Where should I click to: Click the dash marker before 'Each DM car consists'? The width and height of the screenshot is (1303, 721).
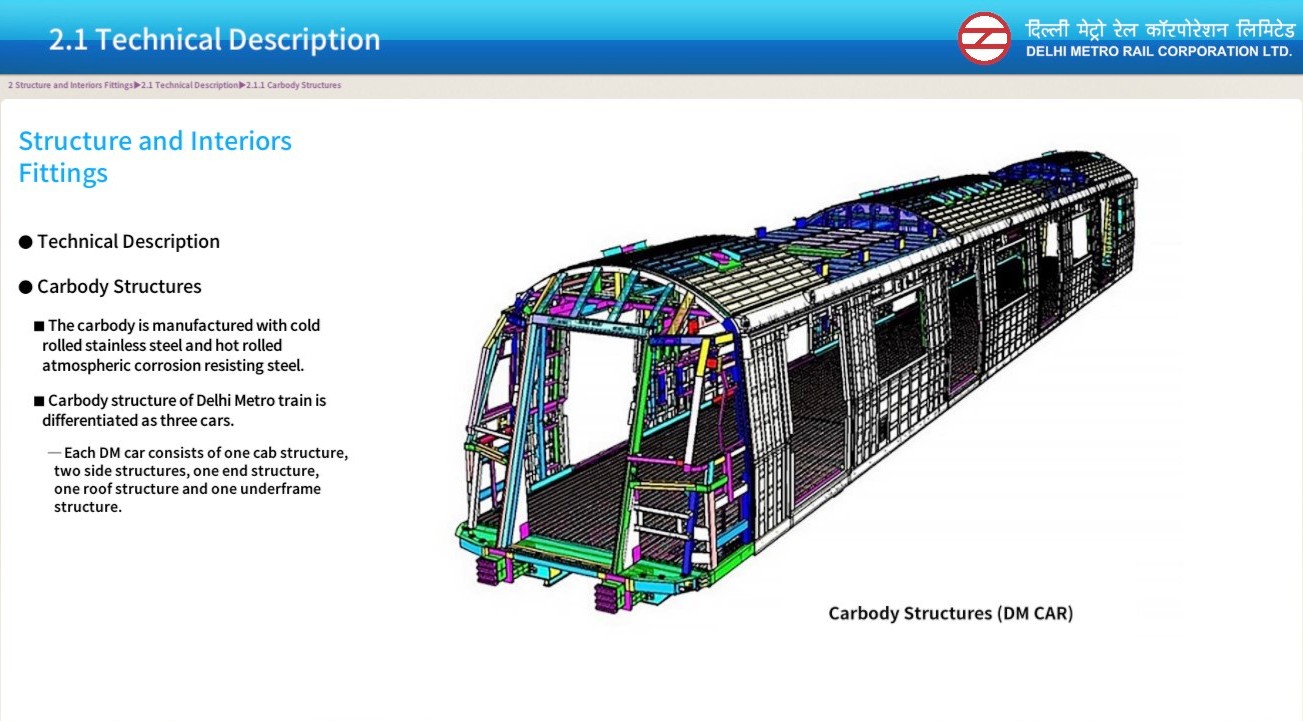[x=55, y=453]
